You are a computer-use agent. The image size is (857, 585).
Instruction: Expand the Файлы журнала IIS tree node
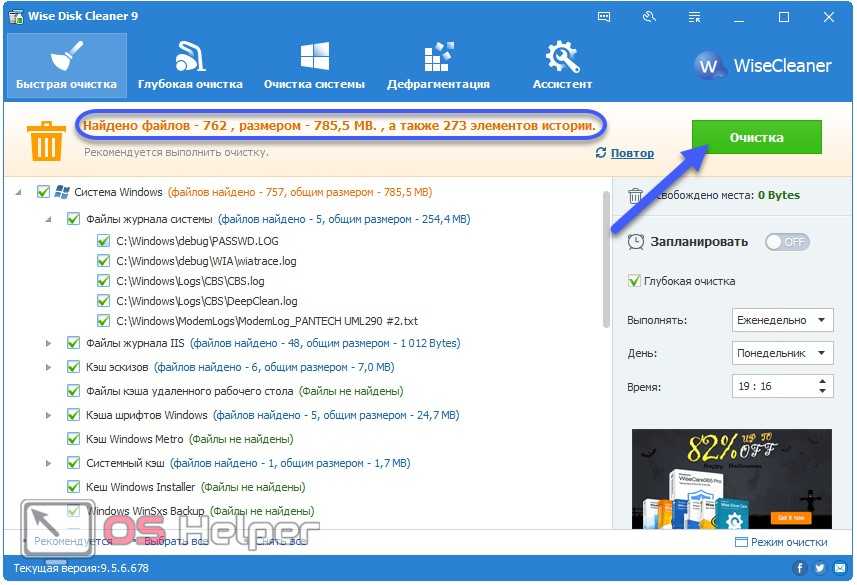(49, 343)
